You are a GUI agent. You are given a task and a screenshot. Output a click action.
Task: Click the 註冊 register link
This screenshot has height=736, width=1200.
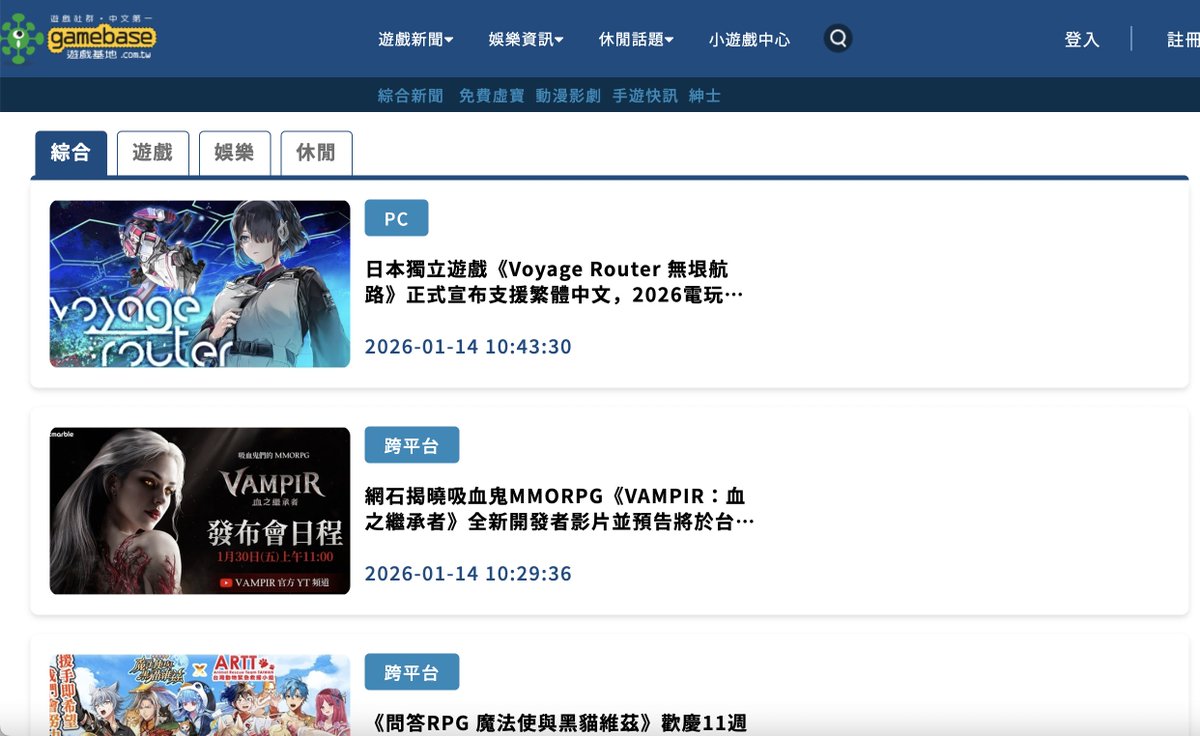coord(1183,39)
